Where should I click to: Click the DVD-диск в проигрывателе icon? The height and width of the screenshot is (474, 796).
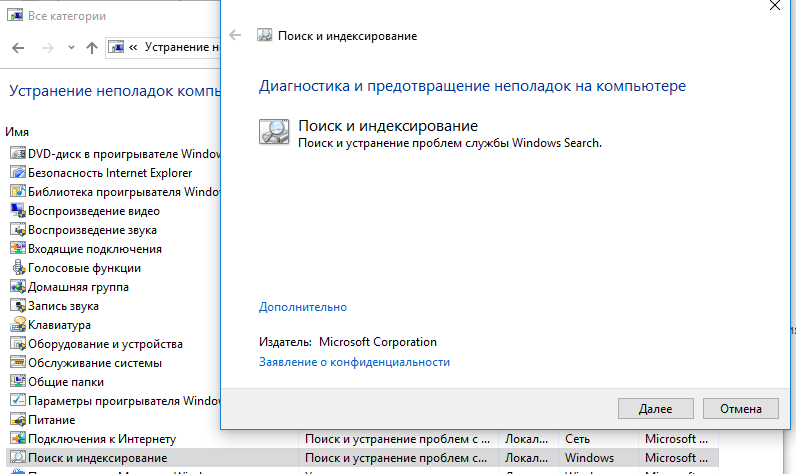pyautogui.click(x=18, y=153)
